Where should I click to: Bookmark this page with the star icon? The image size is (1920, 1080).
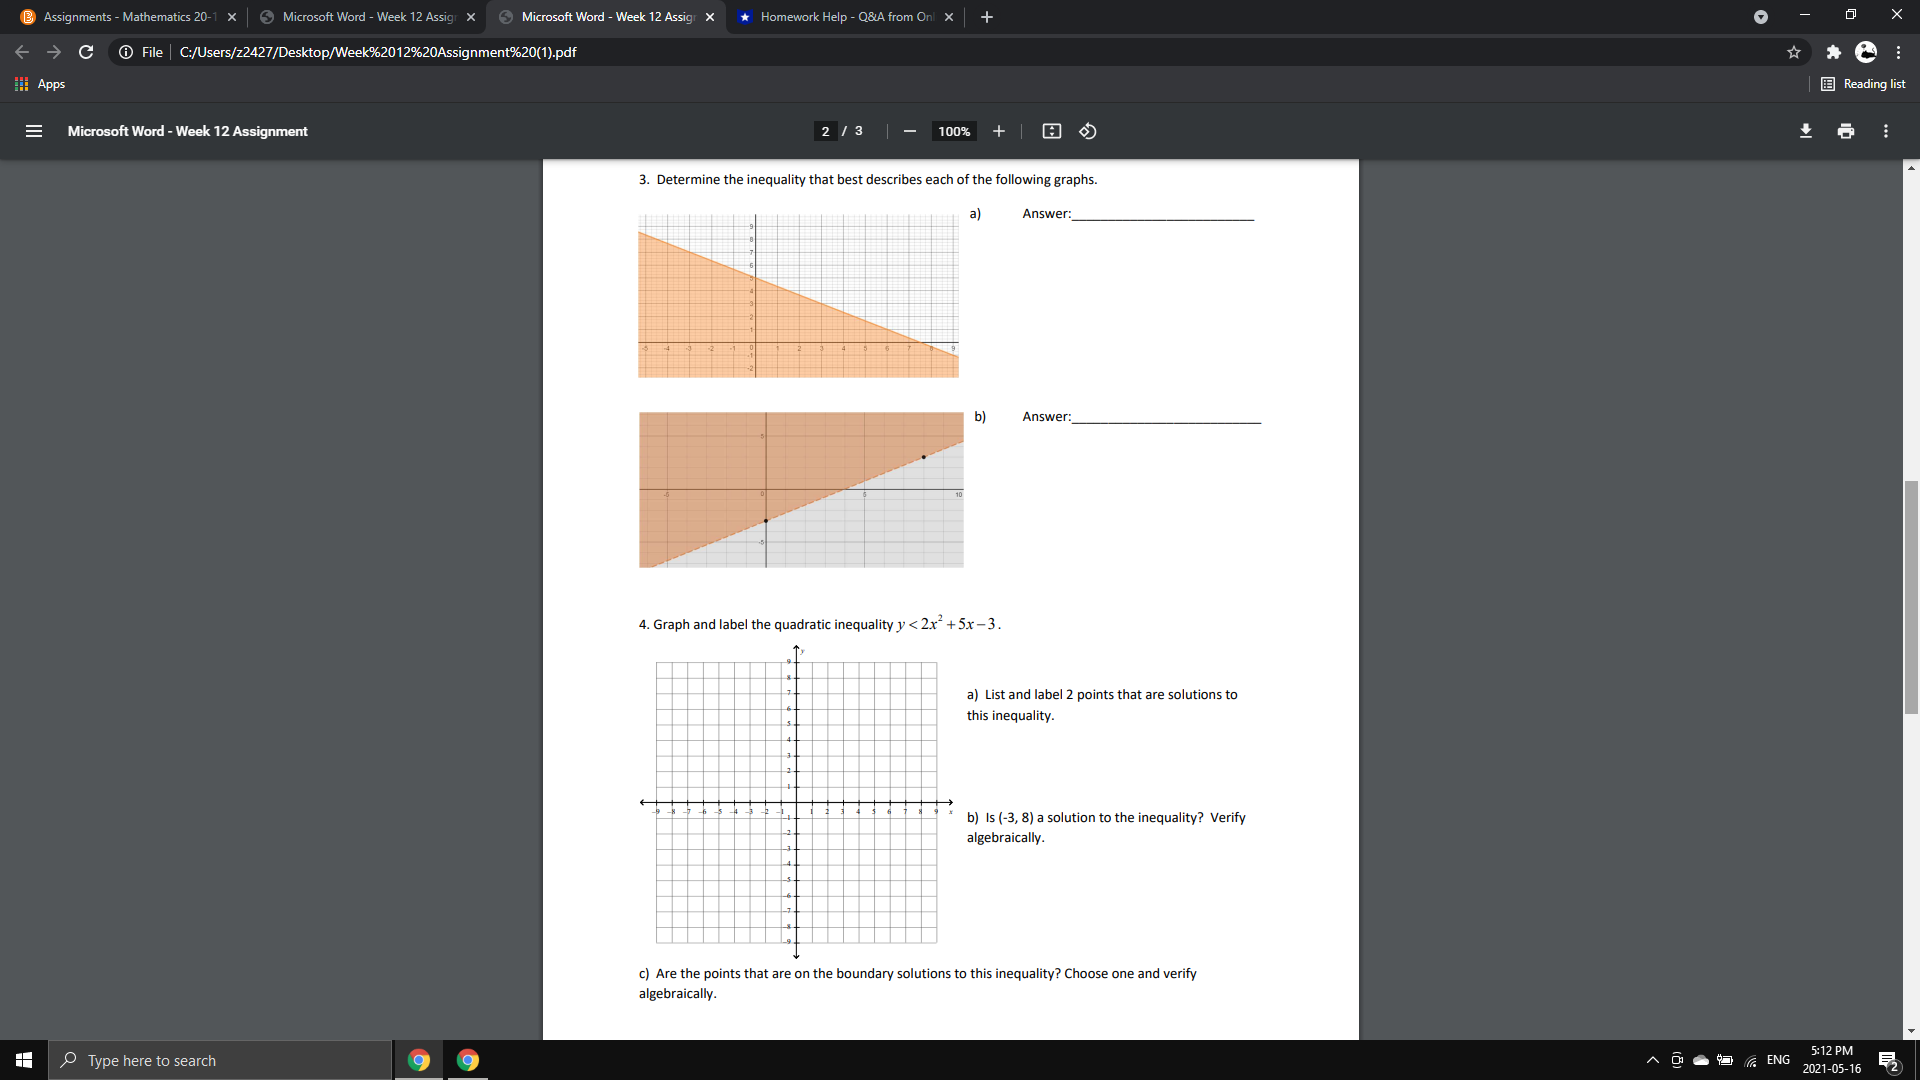pyautogui.click(x=1794, y=52)
